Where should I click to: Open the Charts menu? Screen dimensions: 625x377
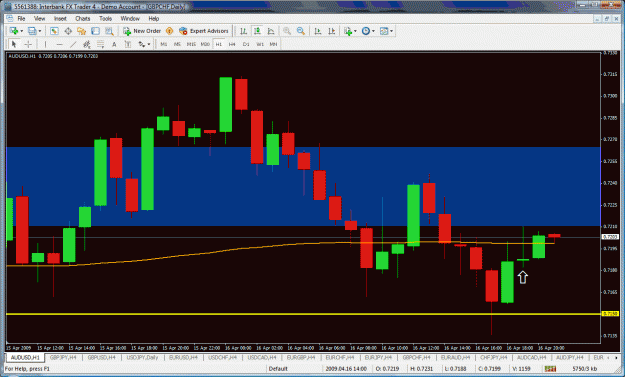pyautogui.click(x=83, y=18)
